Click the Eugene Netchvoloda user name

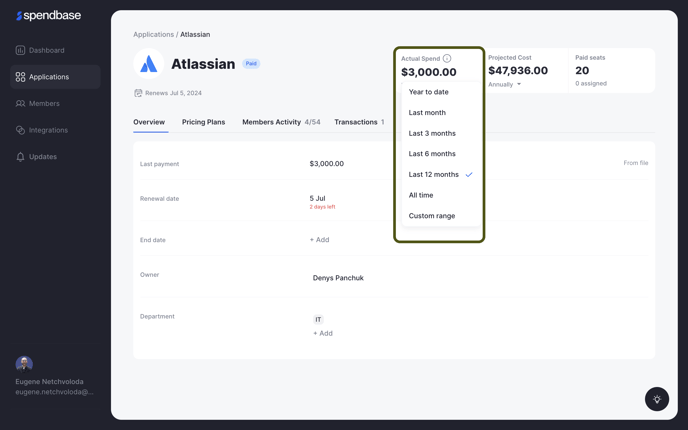(x=50, y=382)
